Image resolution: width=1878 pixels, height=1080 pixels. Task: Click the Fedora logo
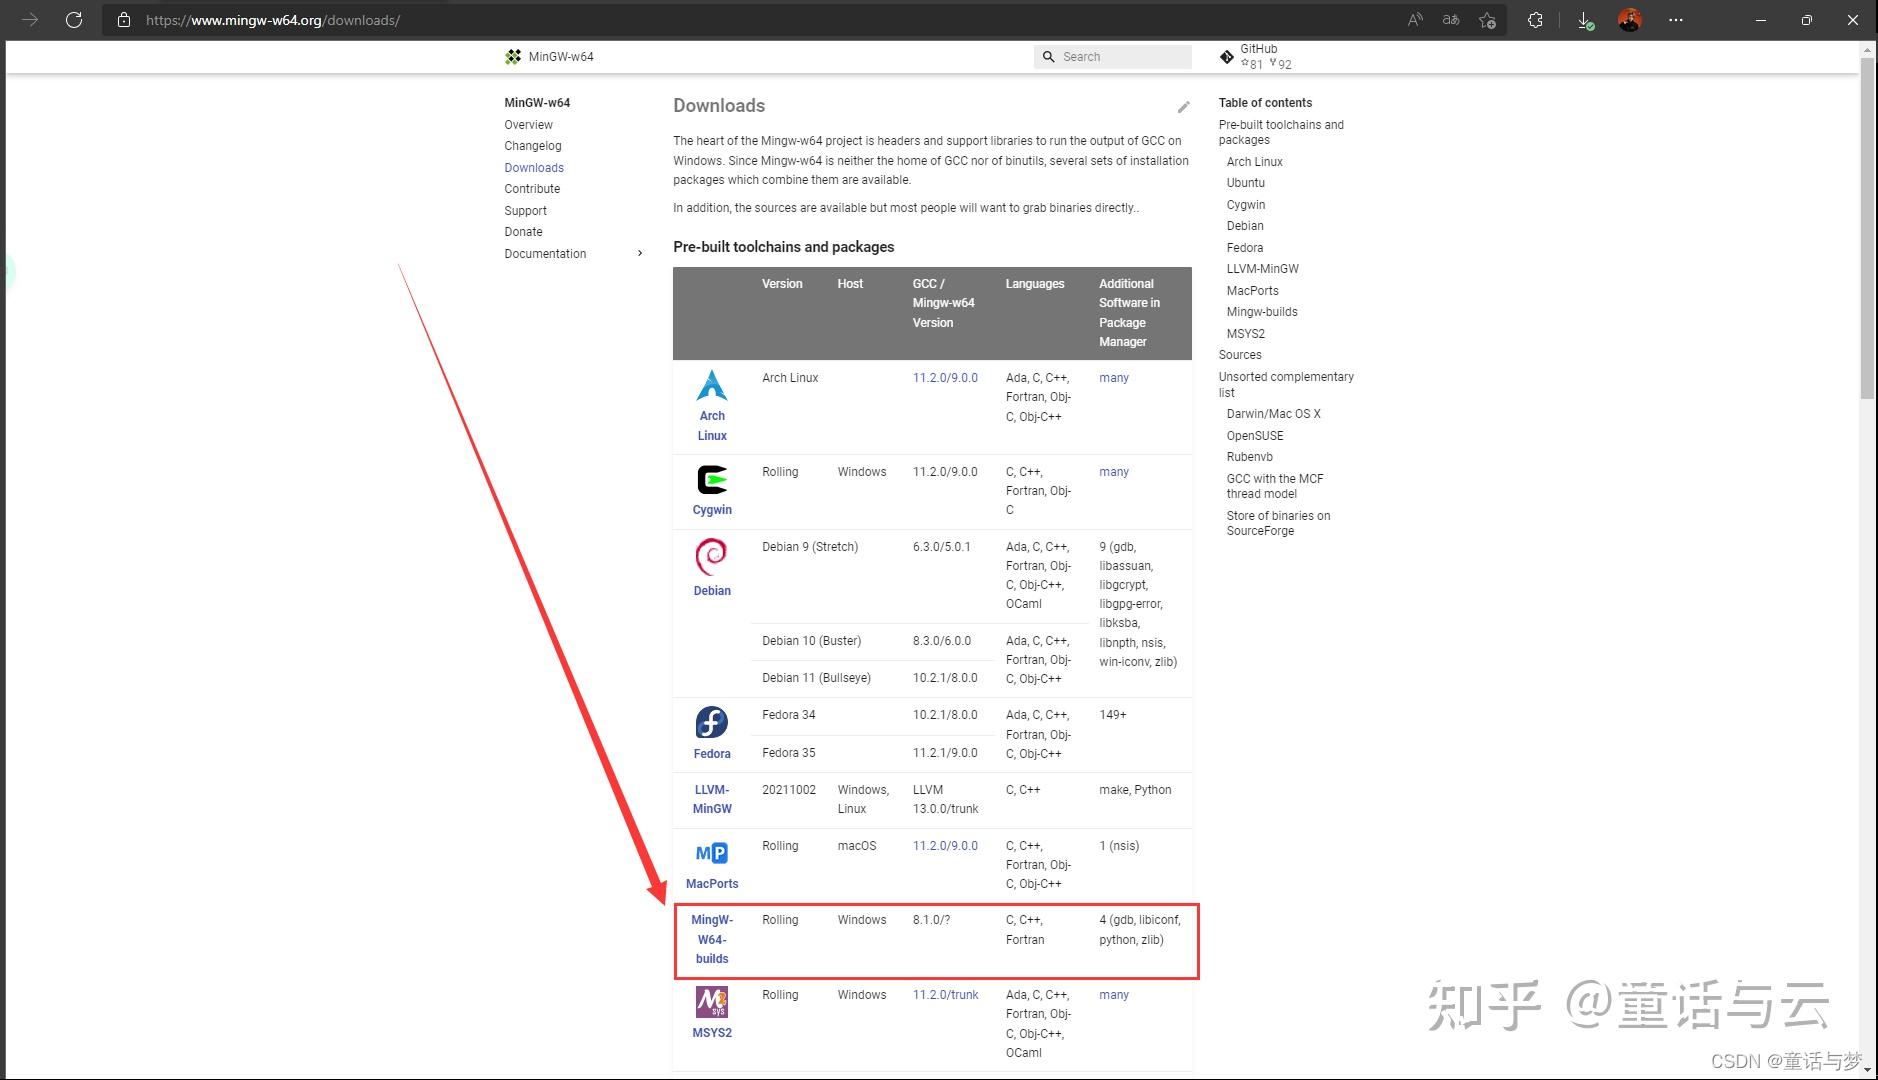click(x=712, y=722)
